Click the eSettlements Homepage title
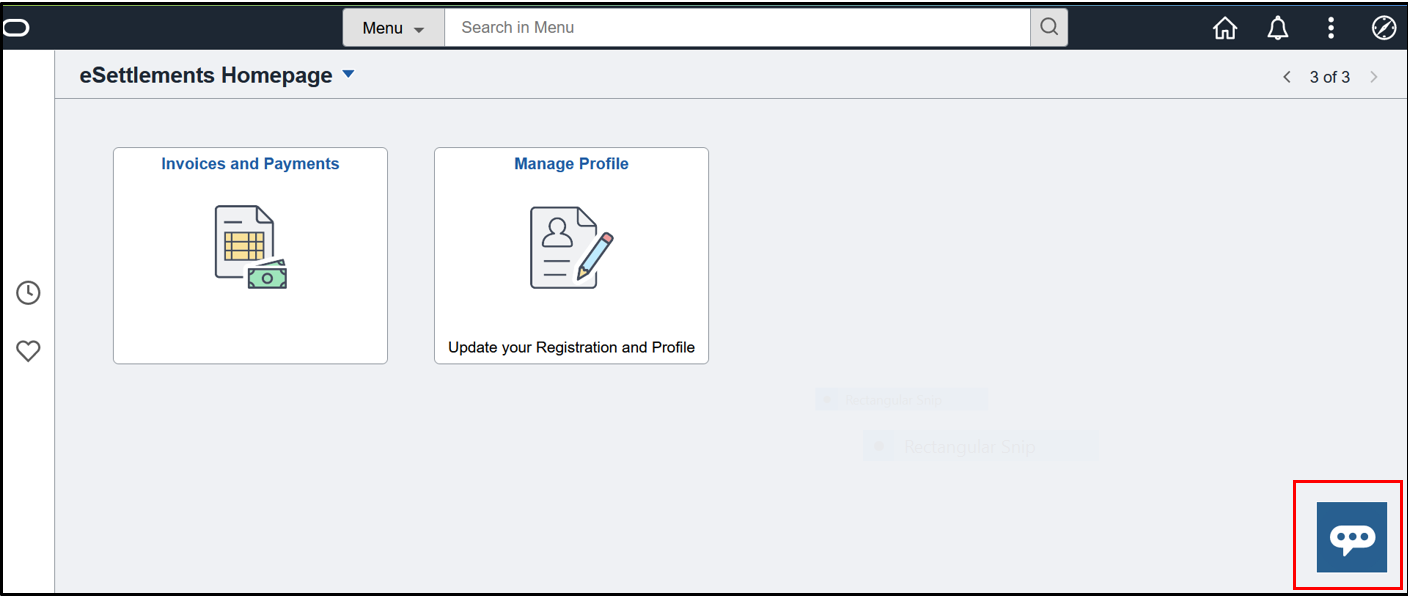Screen dimensions: 1408x597 pos(206,75)
